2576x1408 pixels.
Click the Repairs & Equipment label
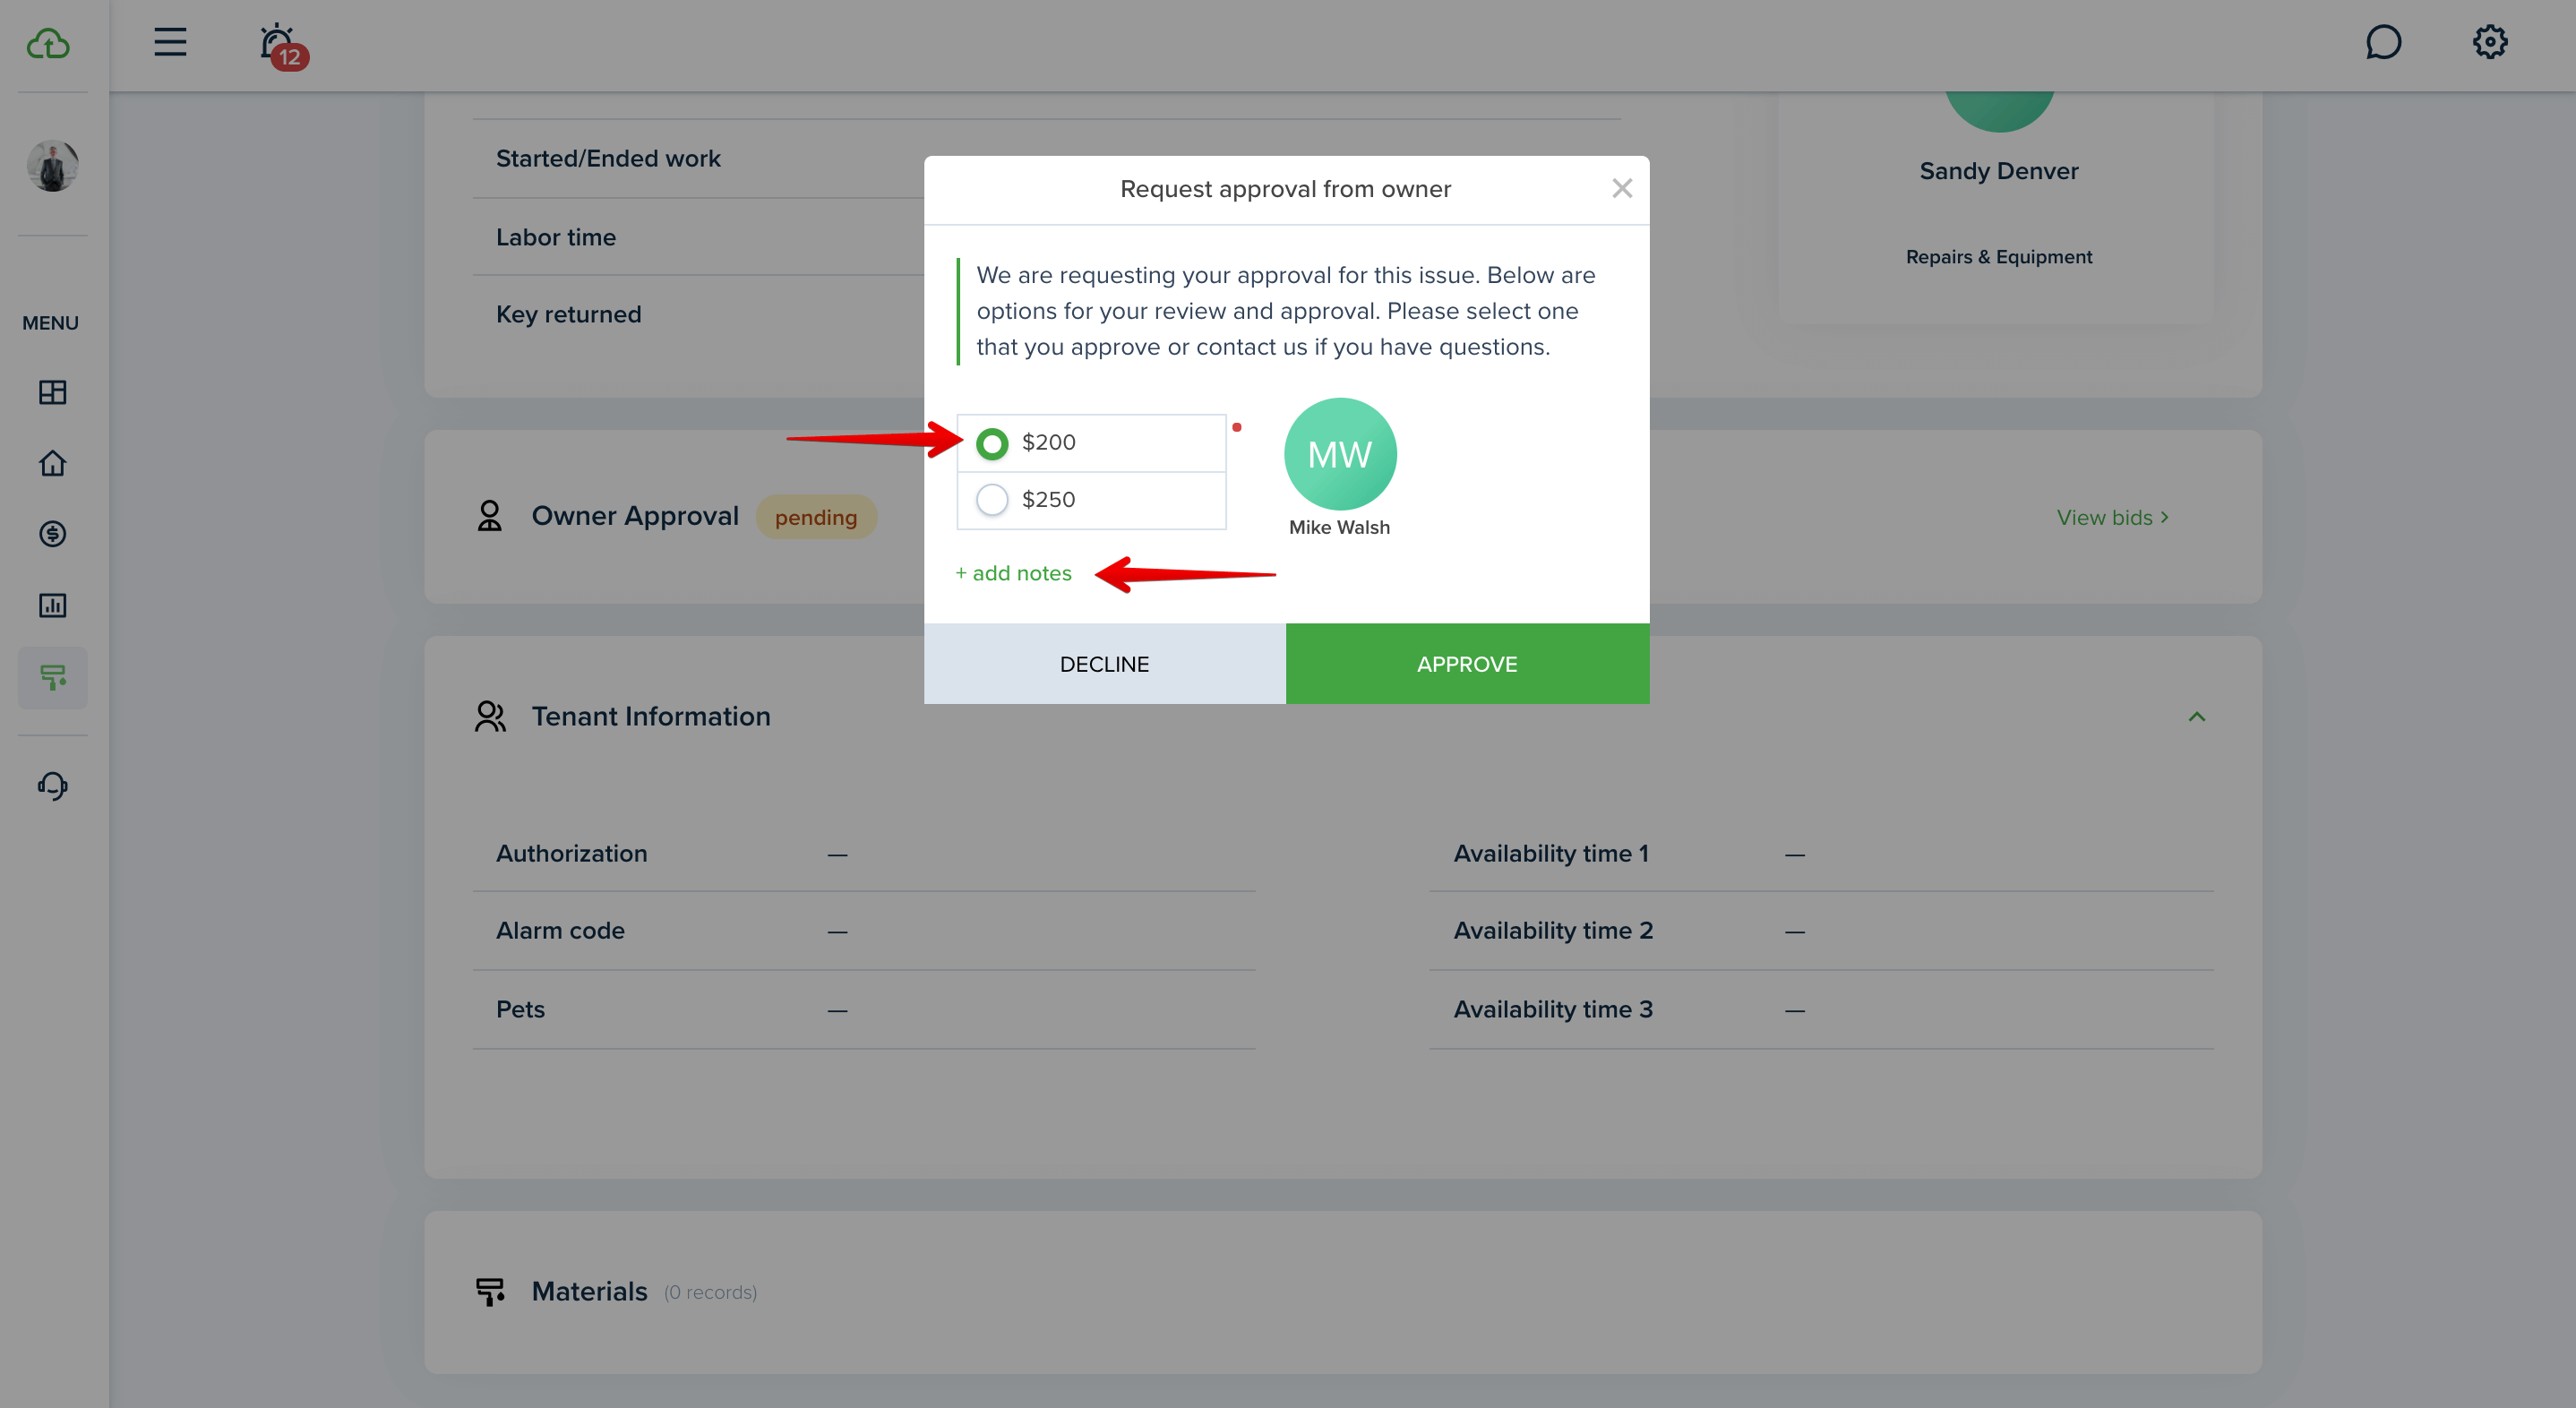click(x=1998, y=257)
